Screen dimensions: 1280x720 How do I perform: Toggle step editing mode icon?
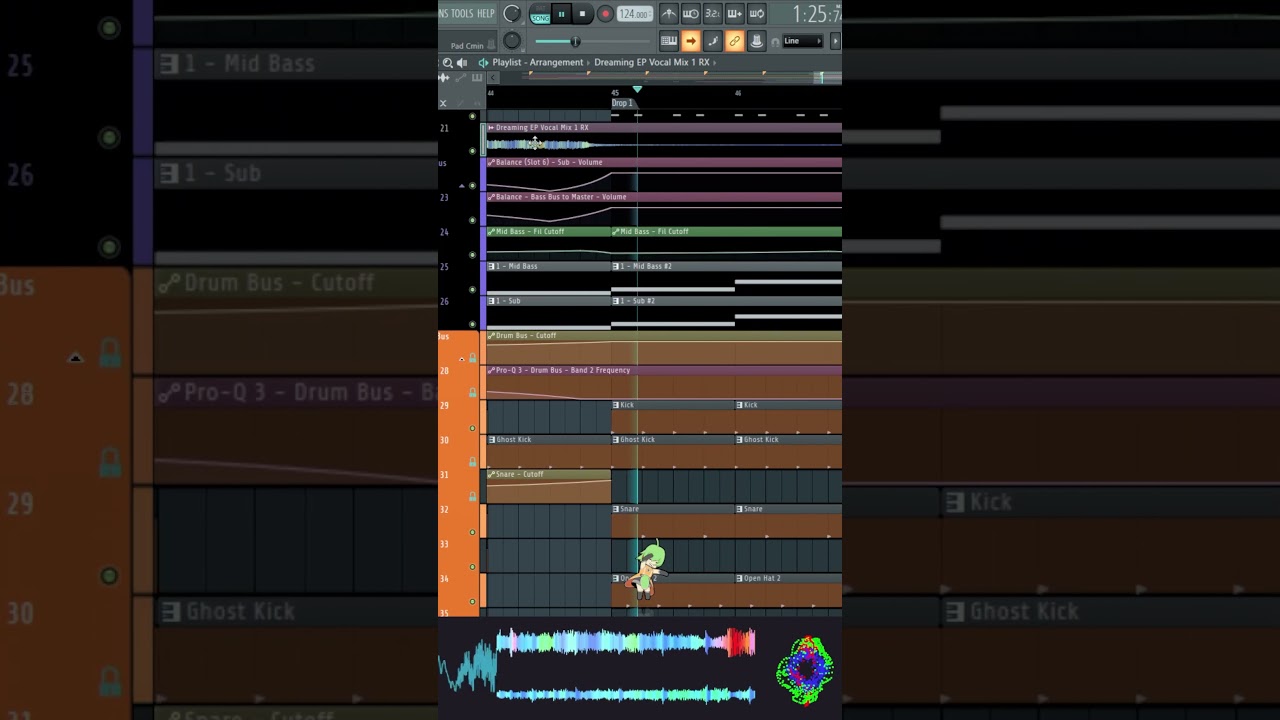(712, 41)
